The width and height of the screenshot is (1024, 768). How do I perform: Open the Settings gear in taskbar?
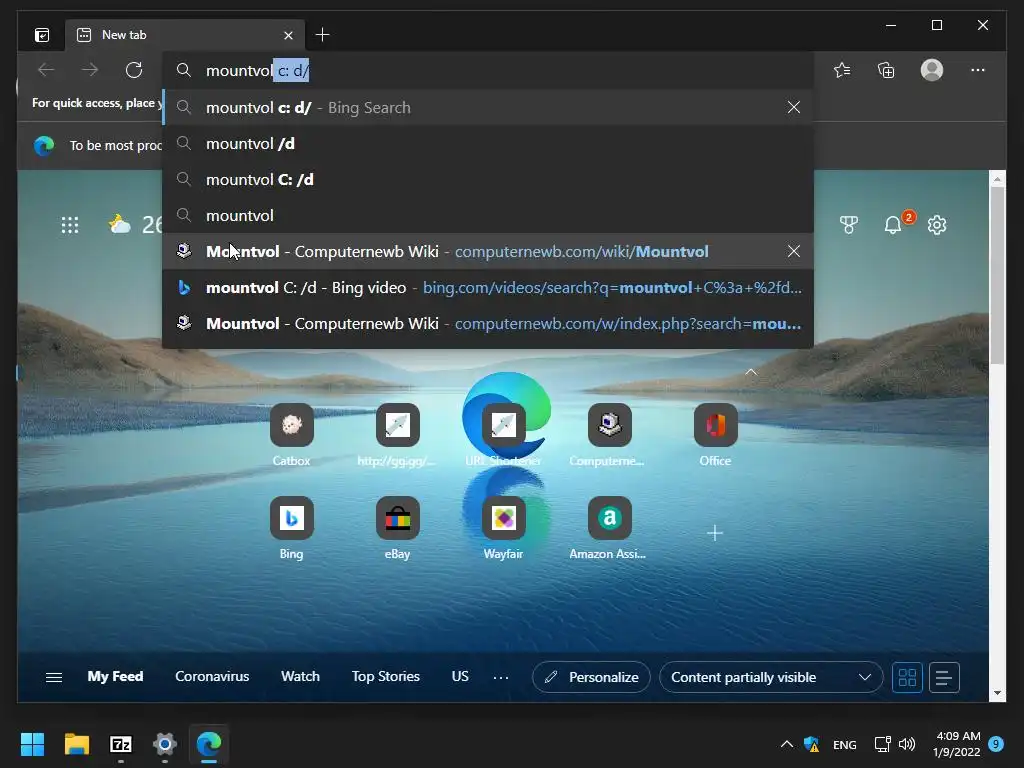[165, 744]
